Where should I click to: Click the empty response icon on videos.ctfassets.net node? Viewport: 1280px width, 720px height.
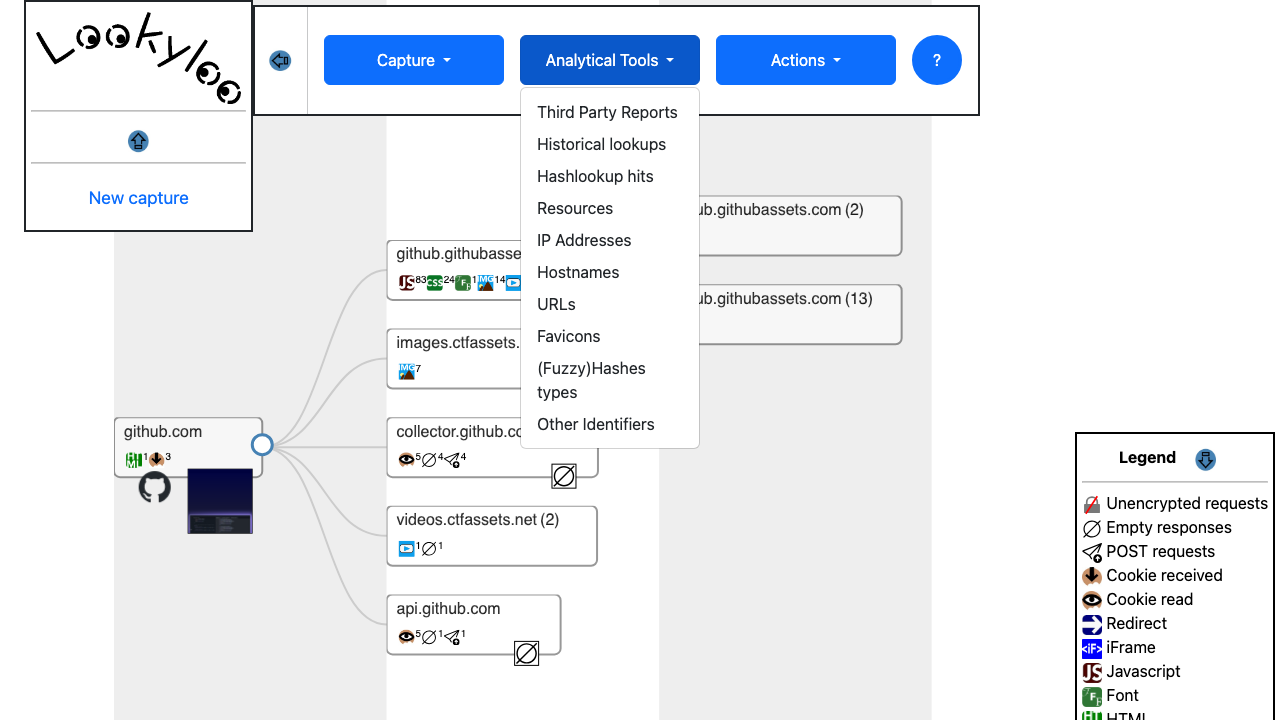pos(430,549)
